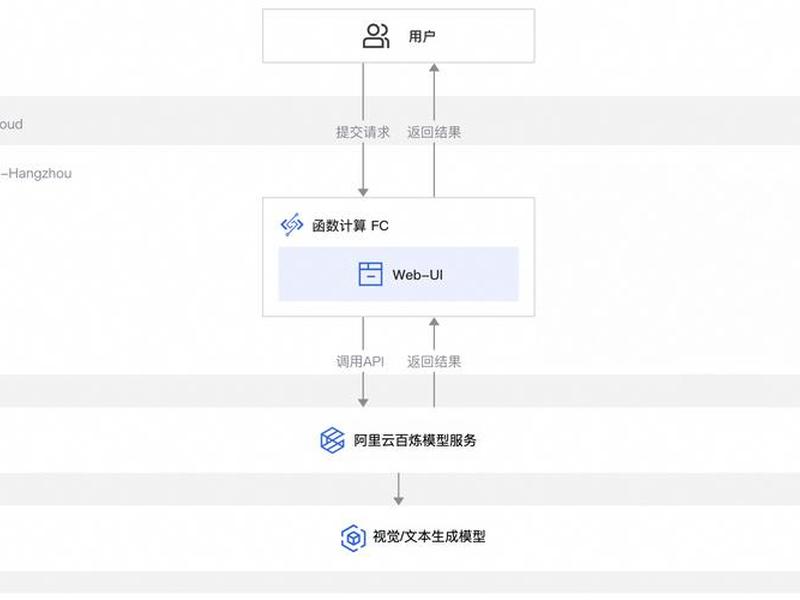Select the 用户 label text
Screen dimensions: 800x600
tap(422, 37)
